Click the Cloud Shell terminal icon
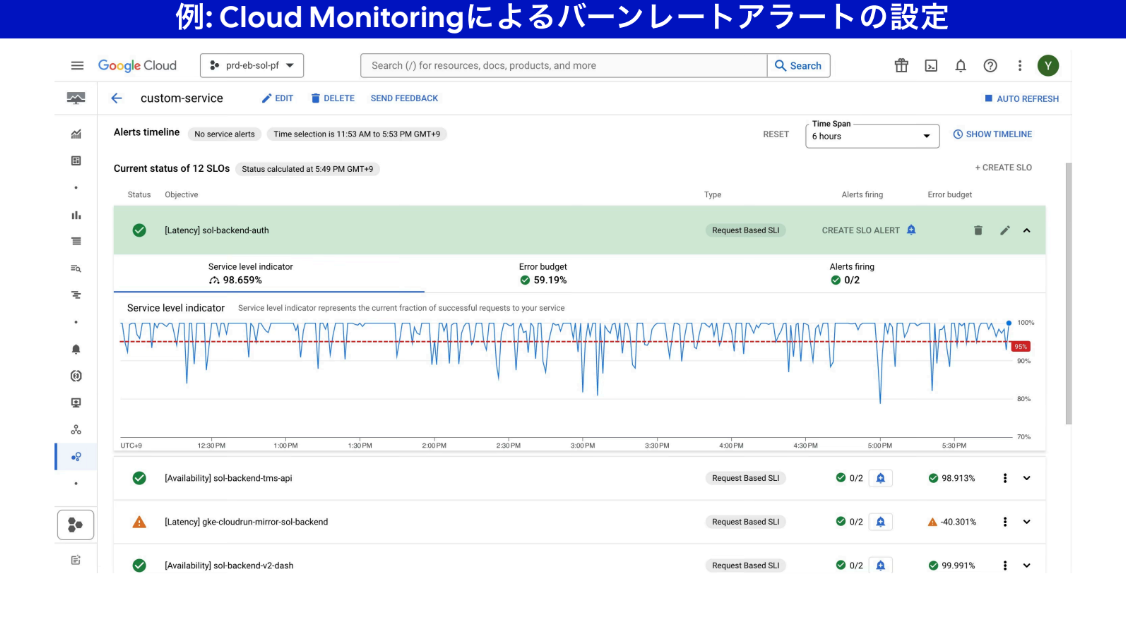The height and width of the screenshot is (628, 1126). 931,66
